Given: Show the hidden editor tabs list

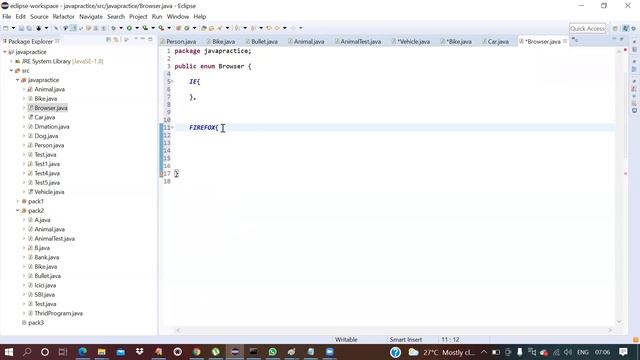Looking at the screenshot, I should [575, 40].
